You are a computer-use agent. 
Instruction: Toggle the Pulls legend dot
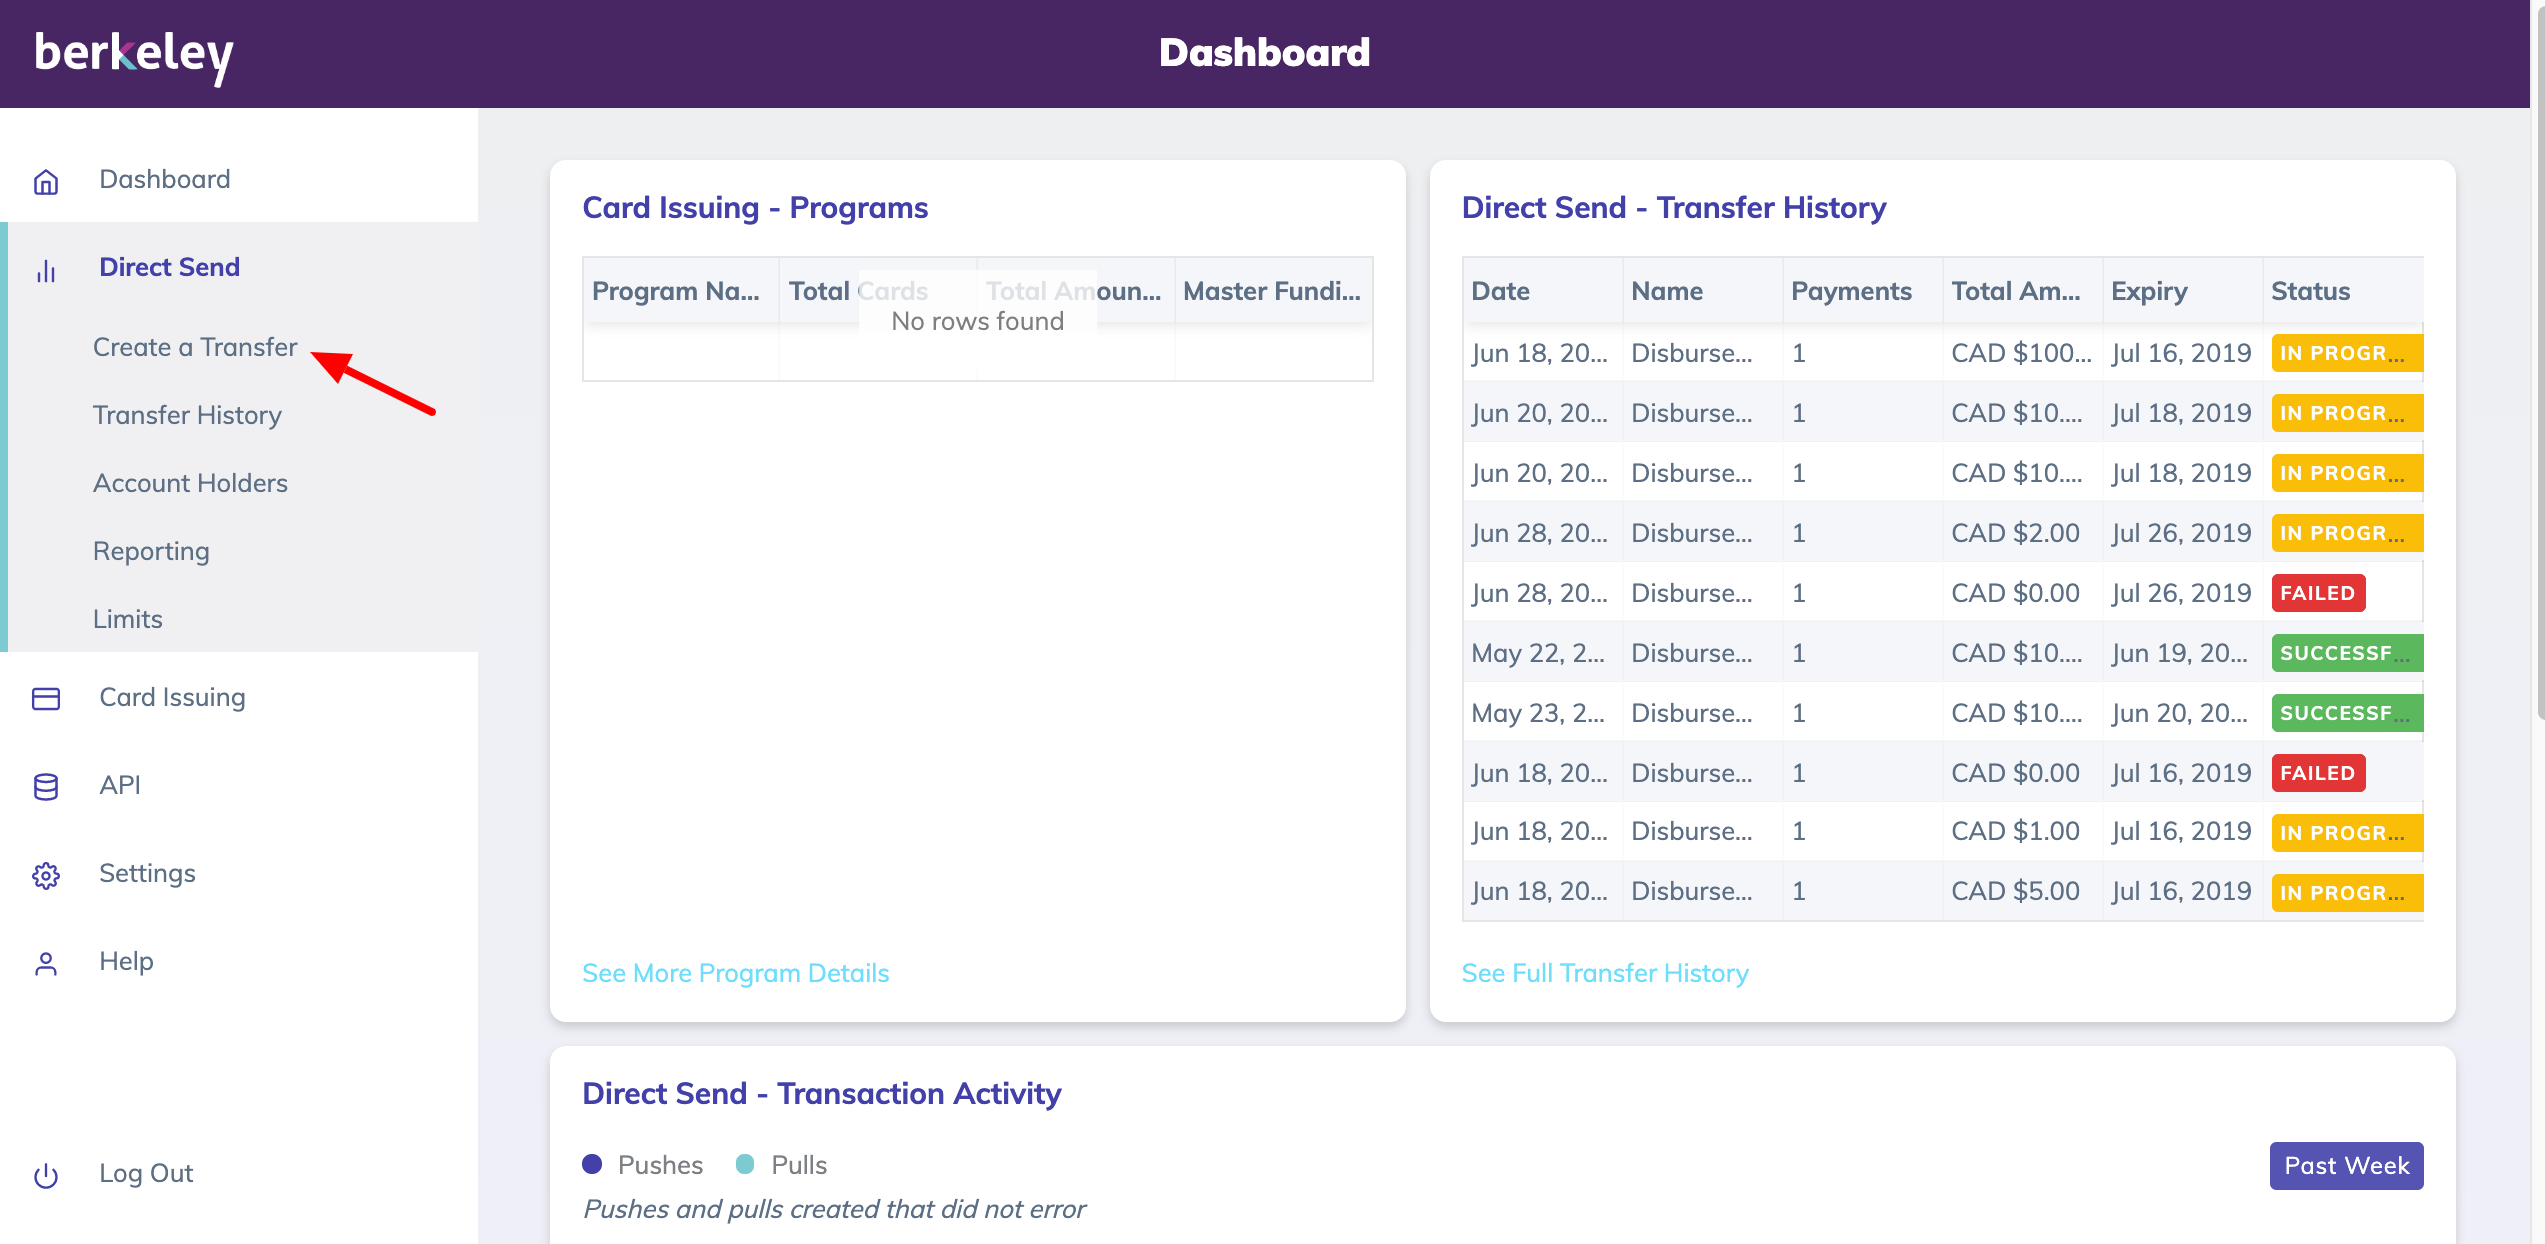[745, 1164]
